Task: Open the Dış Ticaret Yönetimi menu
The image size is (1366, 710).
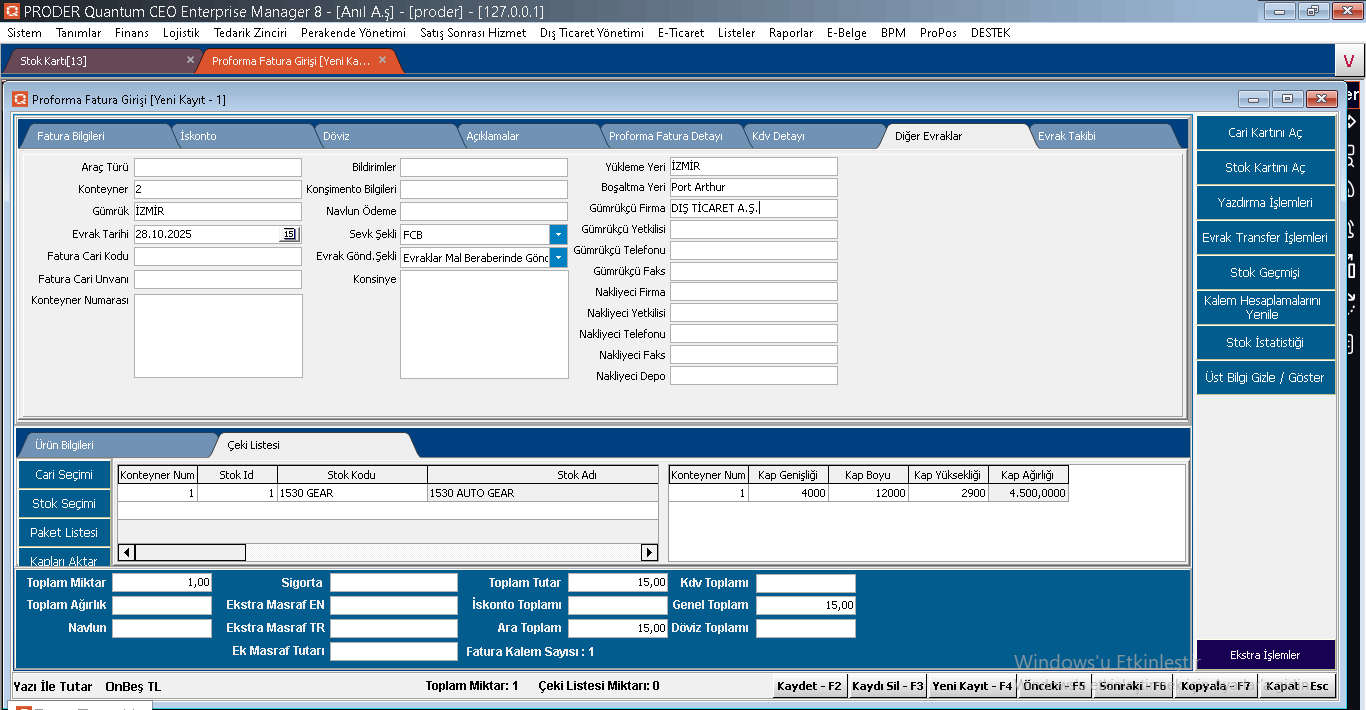Action: coord(591,33)
